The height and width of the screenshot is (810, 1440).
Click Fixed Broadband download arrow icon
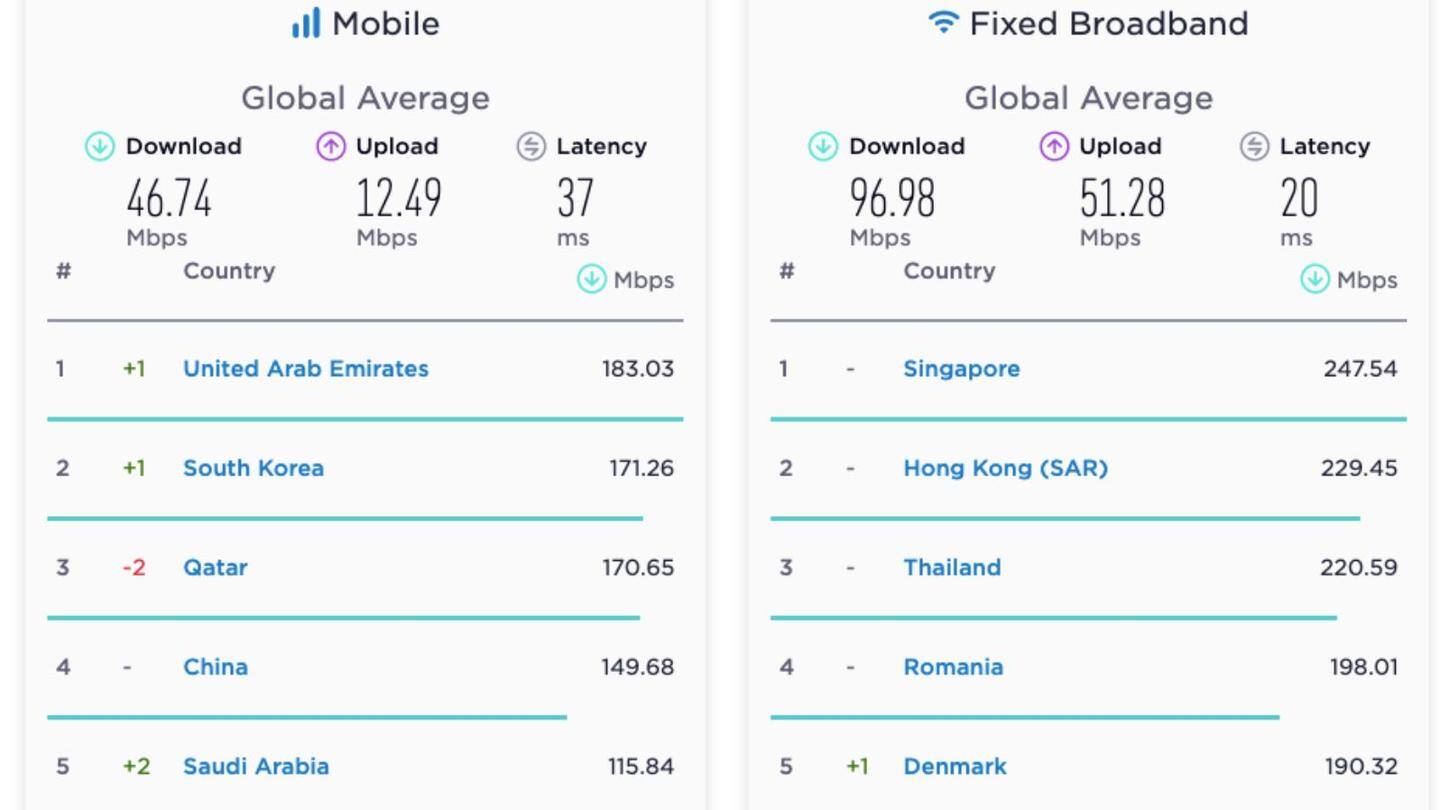(x=822, y=147)
